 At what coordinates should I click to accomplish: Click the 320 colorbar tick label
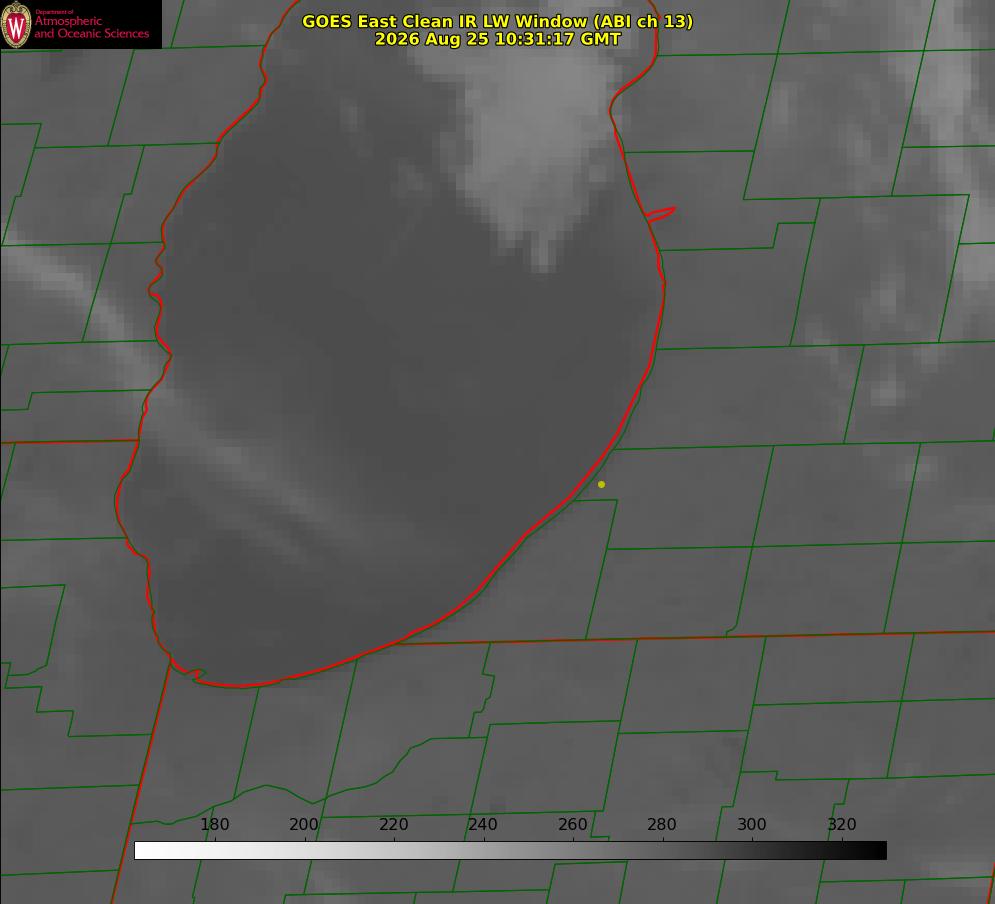(842, 824)
